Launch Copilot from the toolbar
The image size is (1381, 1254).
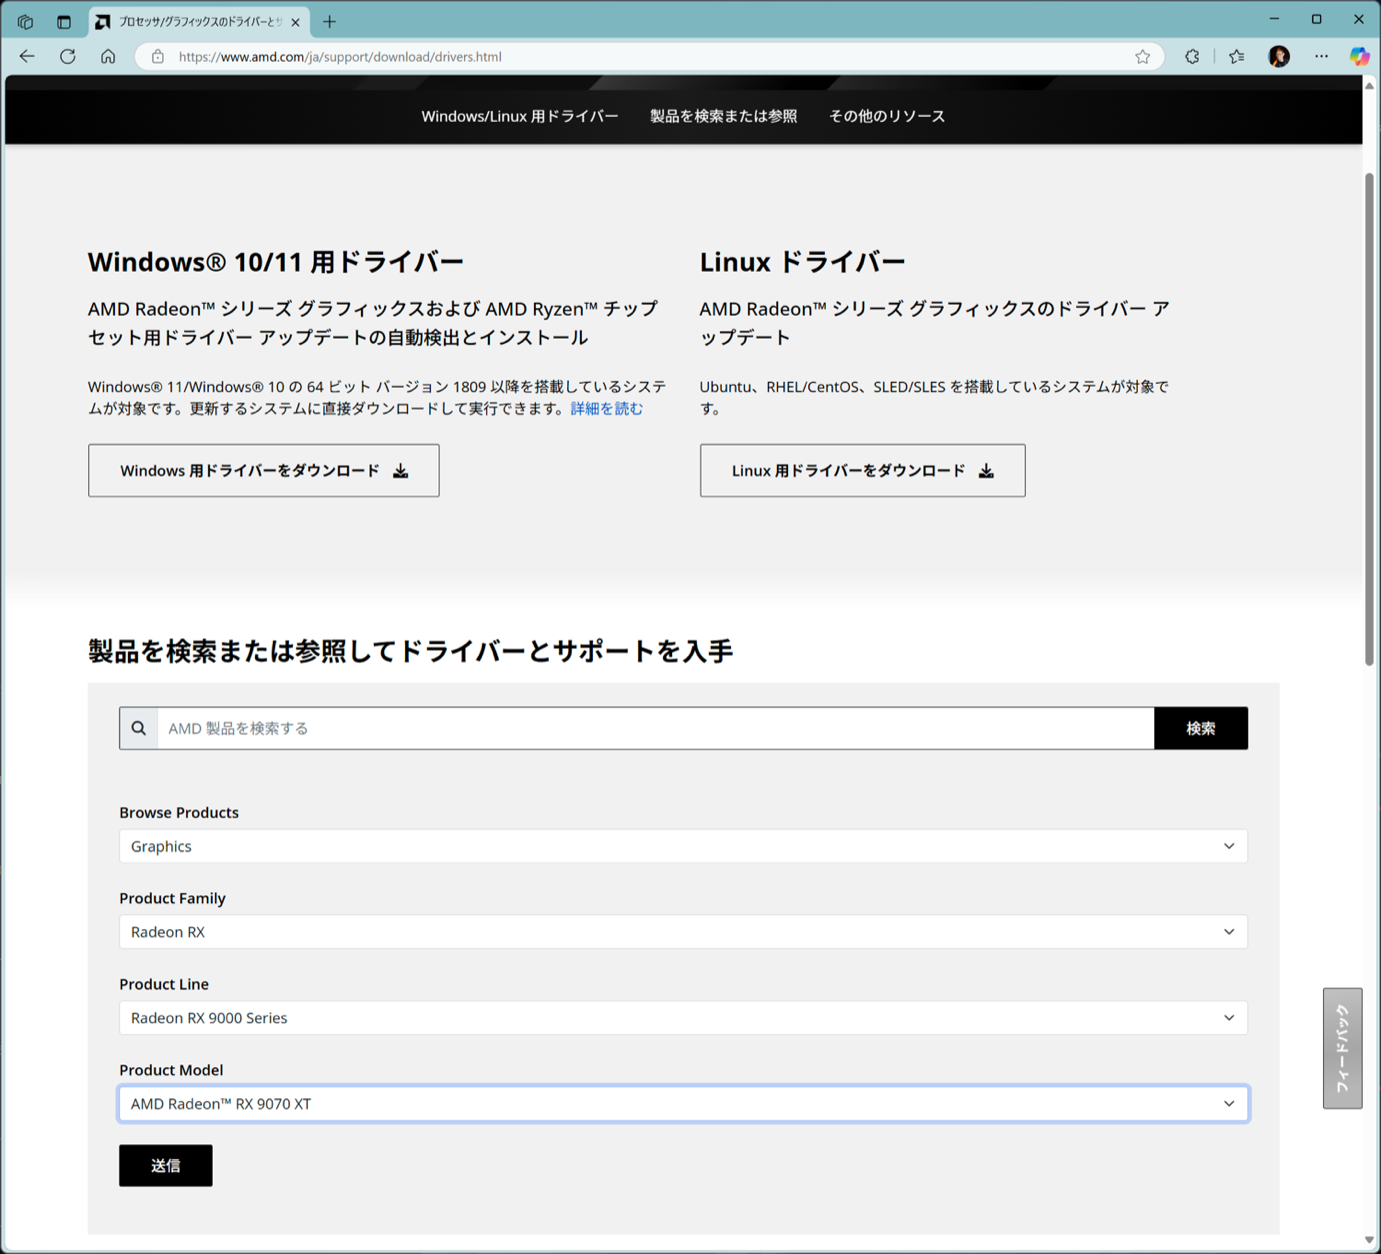[x=1359, y=57]
